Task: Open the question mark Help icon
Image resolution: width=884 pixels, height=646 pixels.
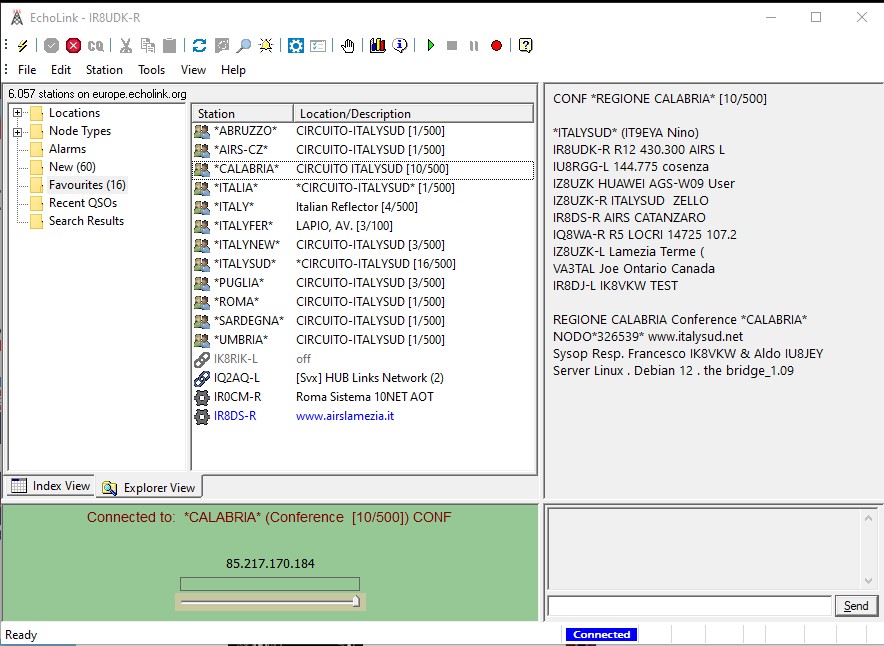Action: [525, 46]
